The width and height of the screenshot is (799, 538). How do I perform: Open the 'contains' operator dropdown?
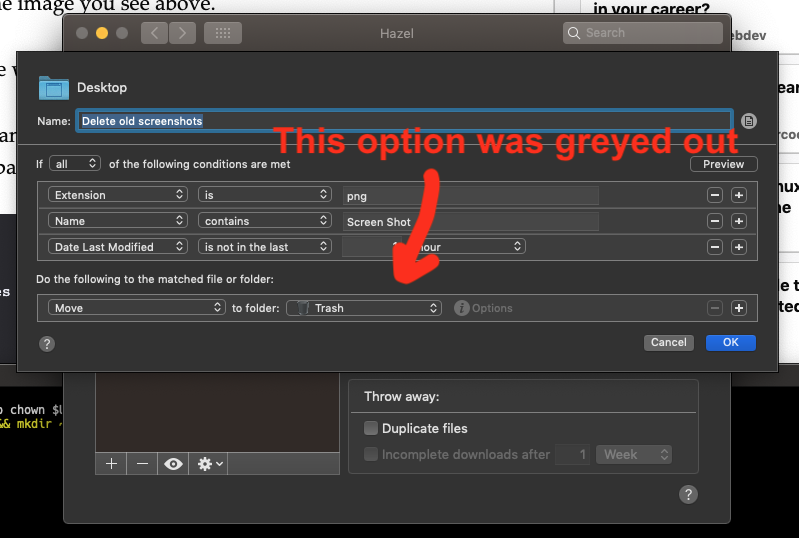click(265, 221)
